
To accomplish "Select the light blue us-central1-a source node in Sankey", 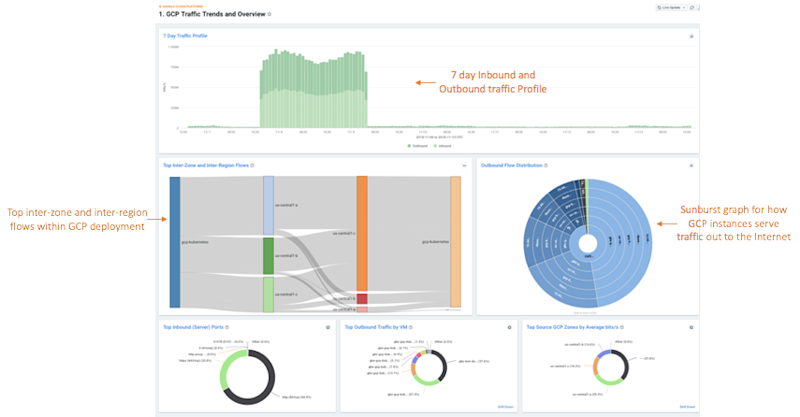I will tap(268, 205).
